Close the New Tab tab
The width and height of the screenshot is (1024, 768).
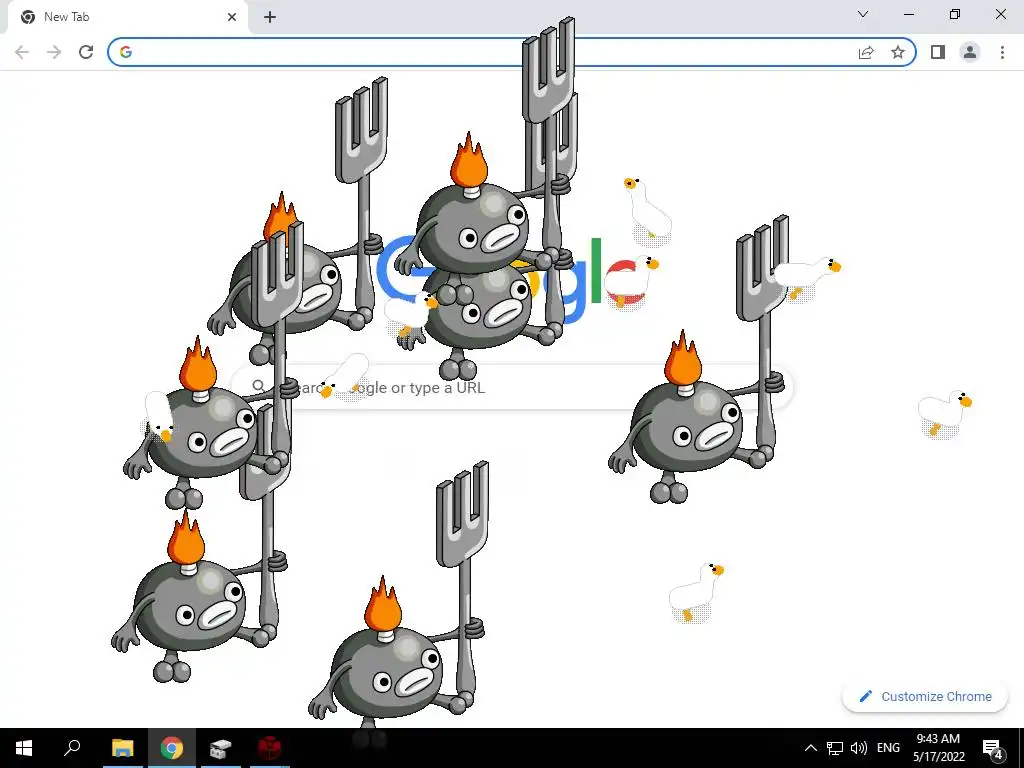(x=232, y=17)
